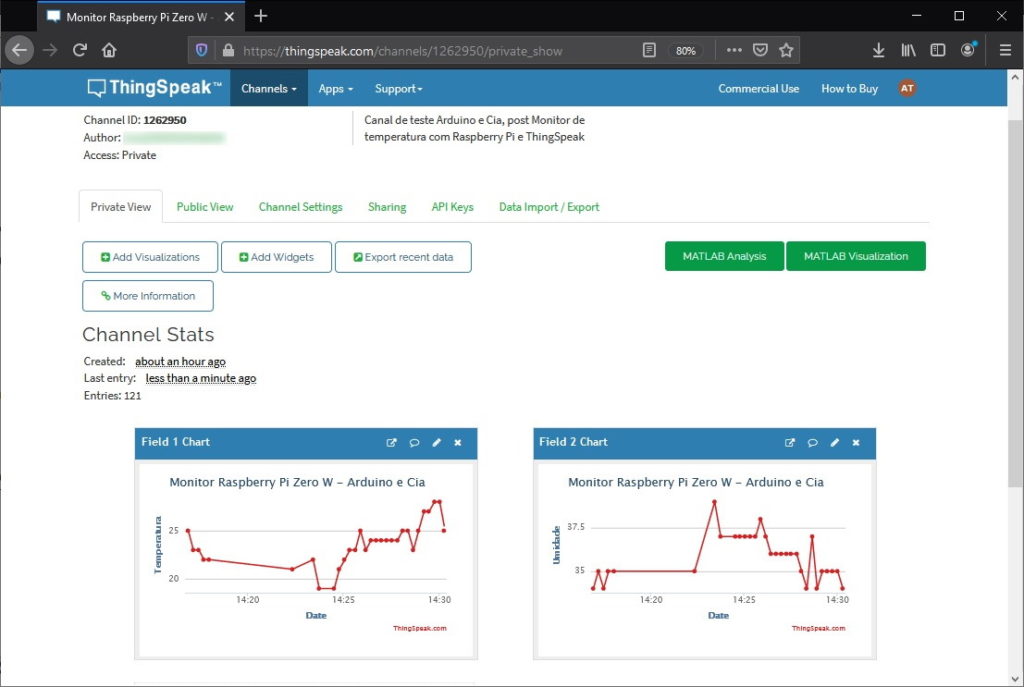Click 'less than a minute ago' last entry
The image size is (1024, 687).
coord(200,378)
